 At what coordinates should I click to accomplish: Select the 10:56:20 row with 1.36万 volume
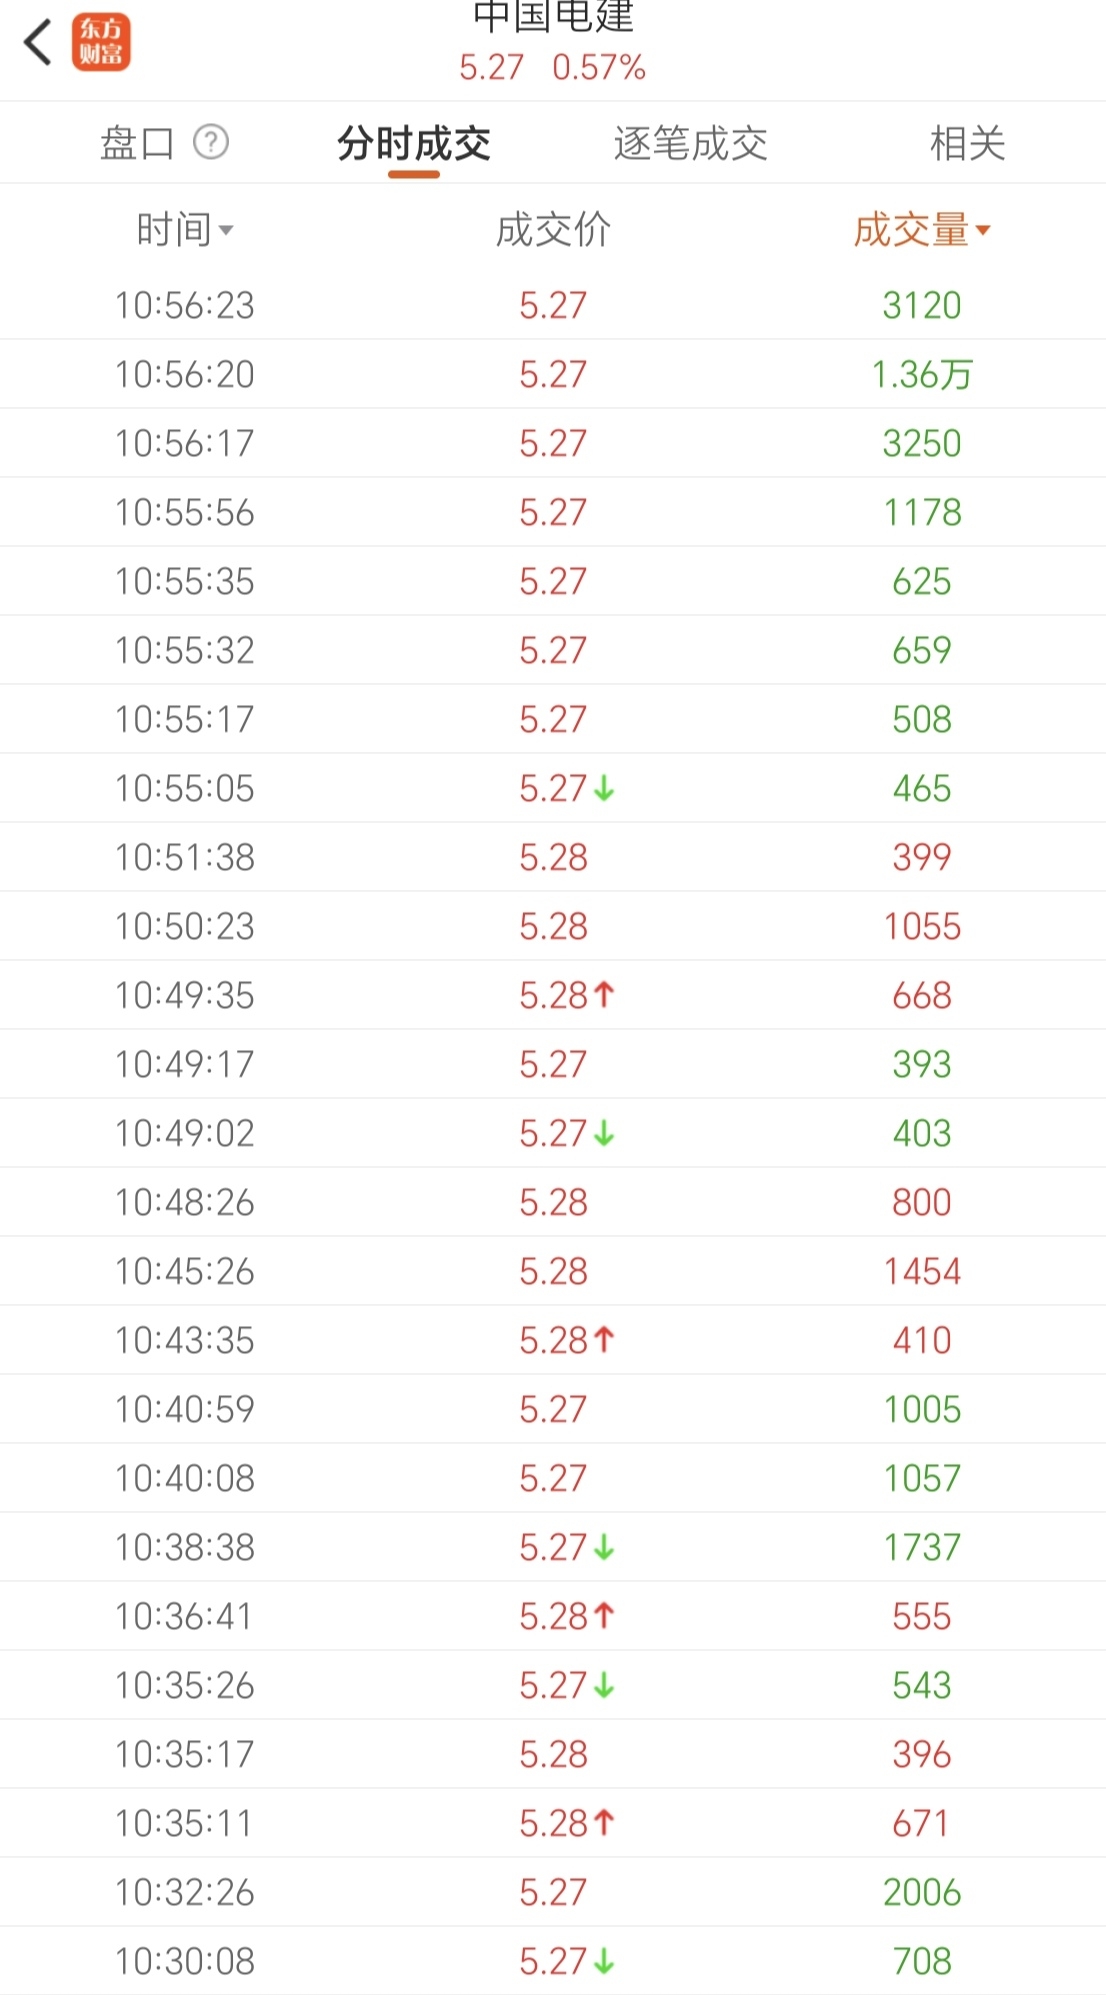[553, 374]
